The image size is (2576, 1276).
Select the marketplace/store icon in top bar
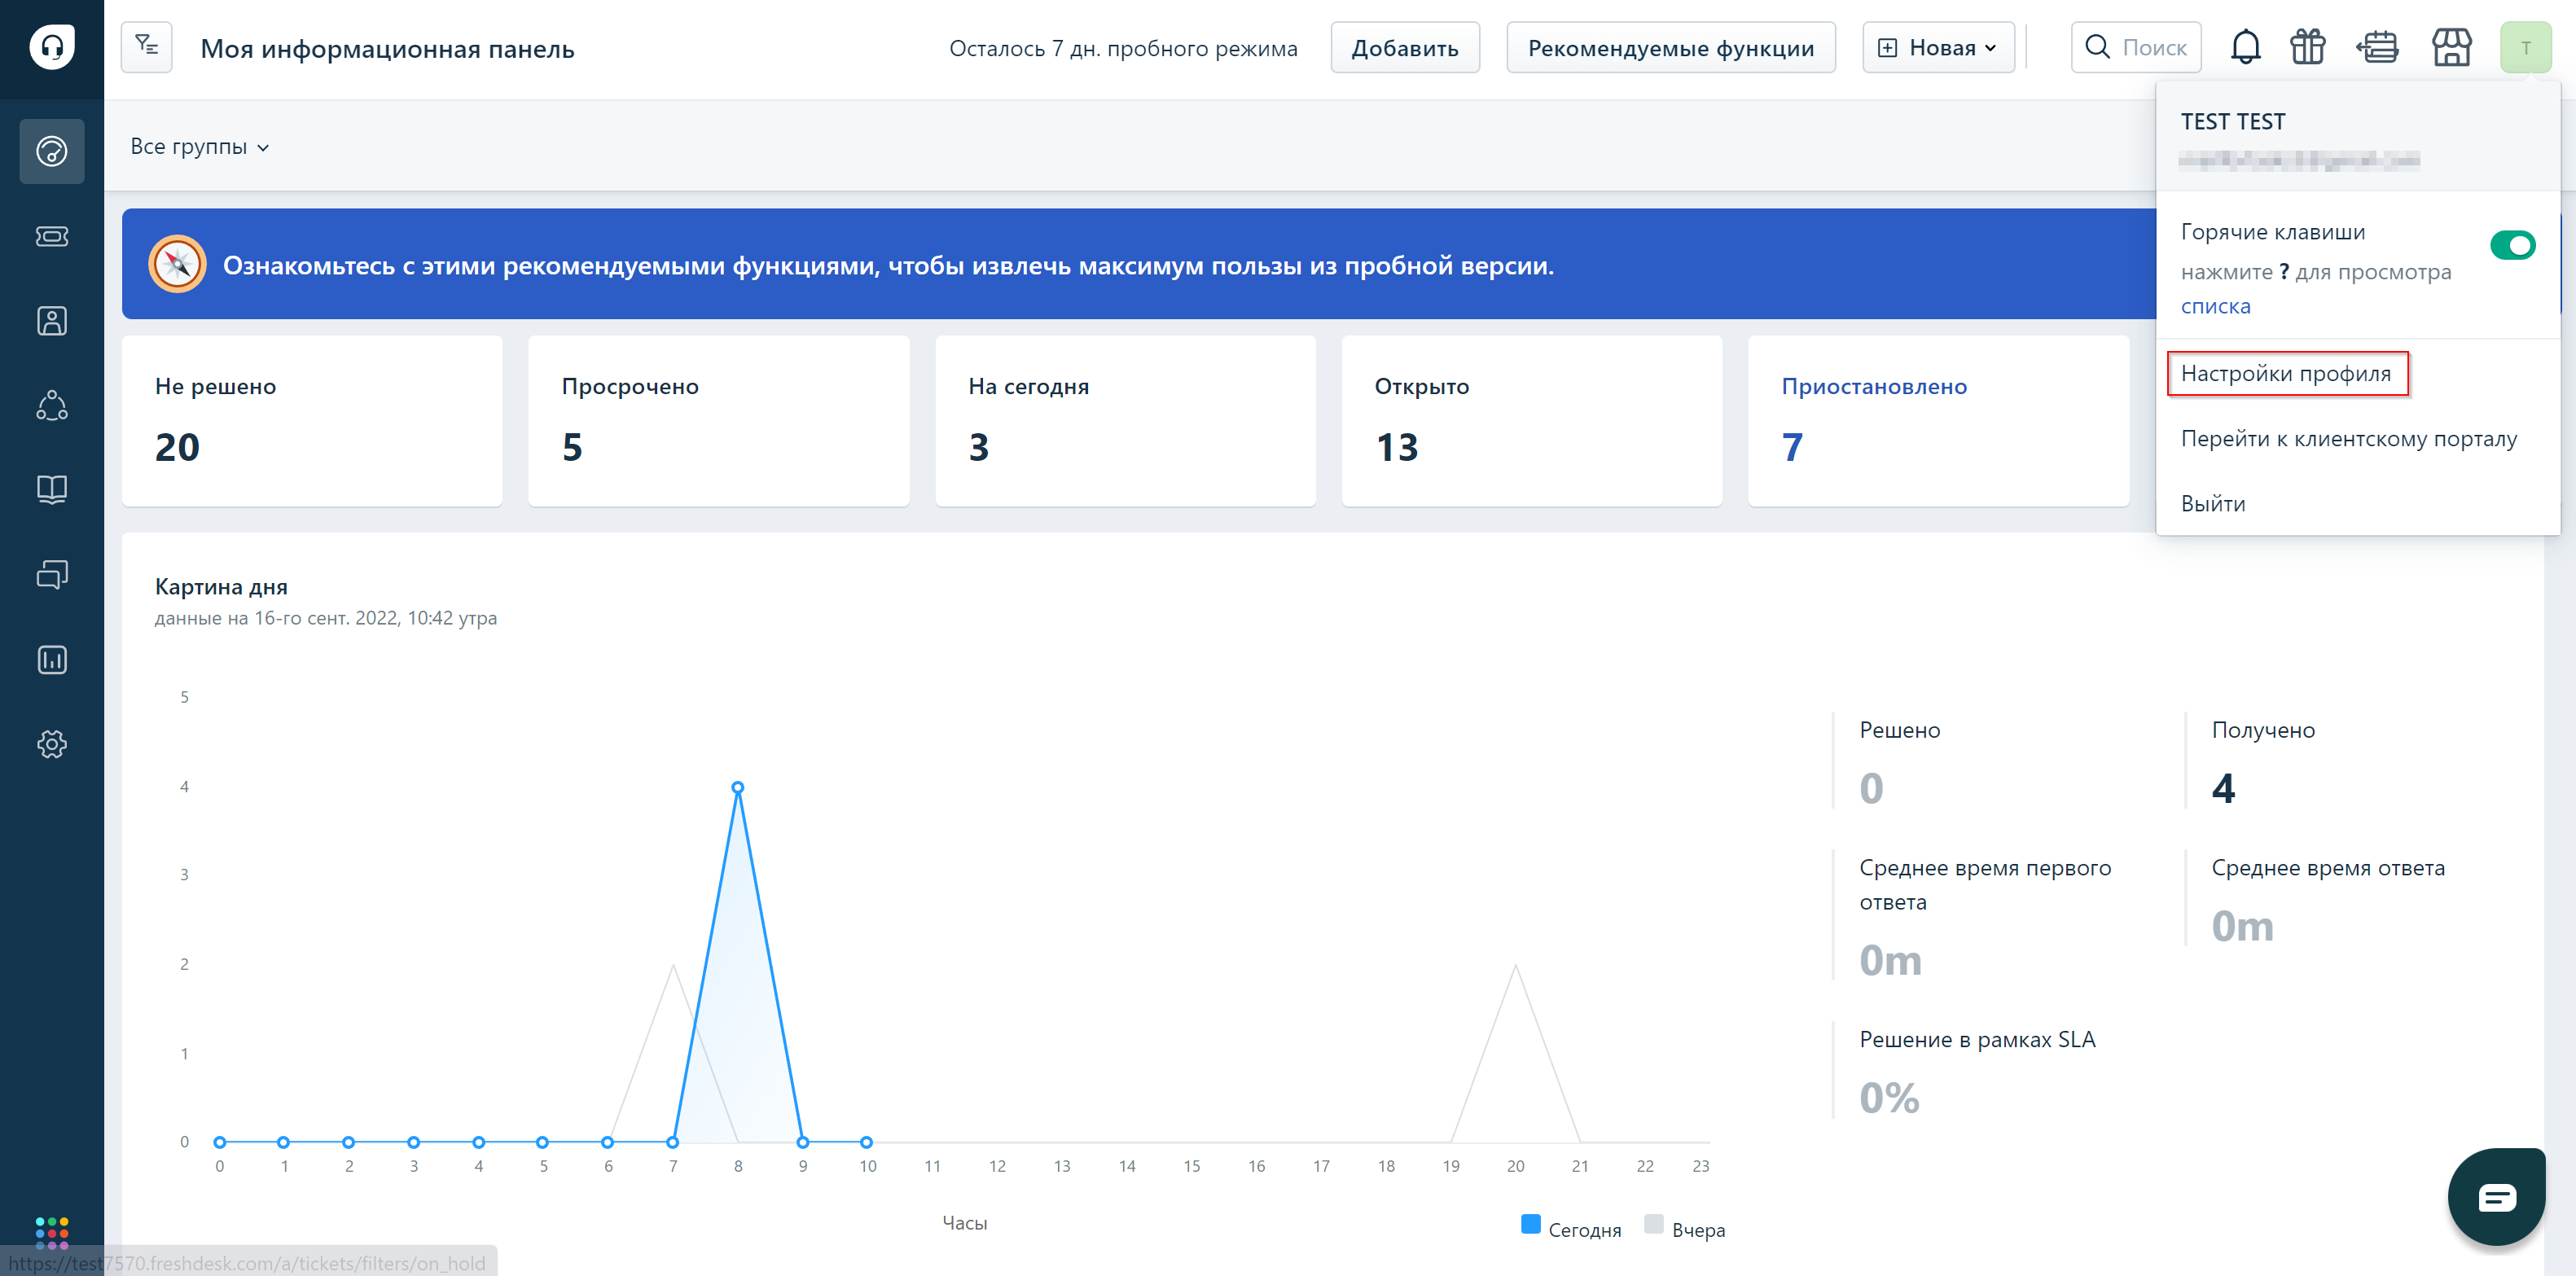click(2450, 47)
